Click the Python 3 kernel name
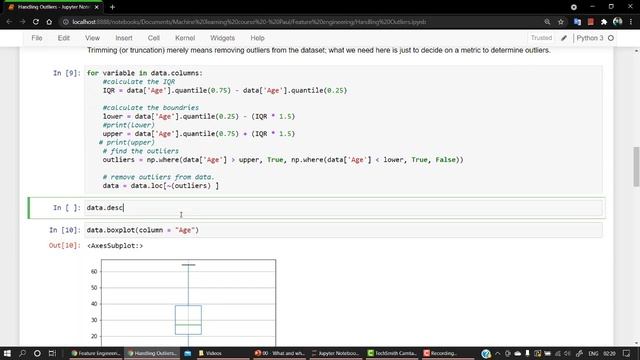This screenshot has height=360, width=640. tap(590, 38)
